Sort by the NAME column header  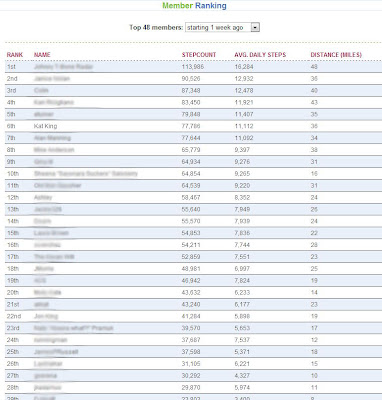pos(42,55)
